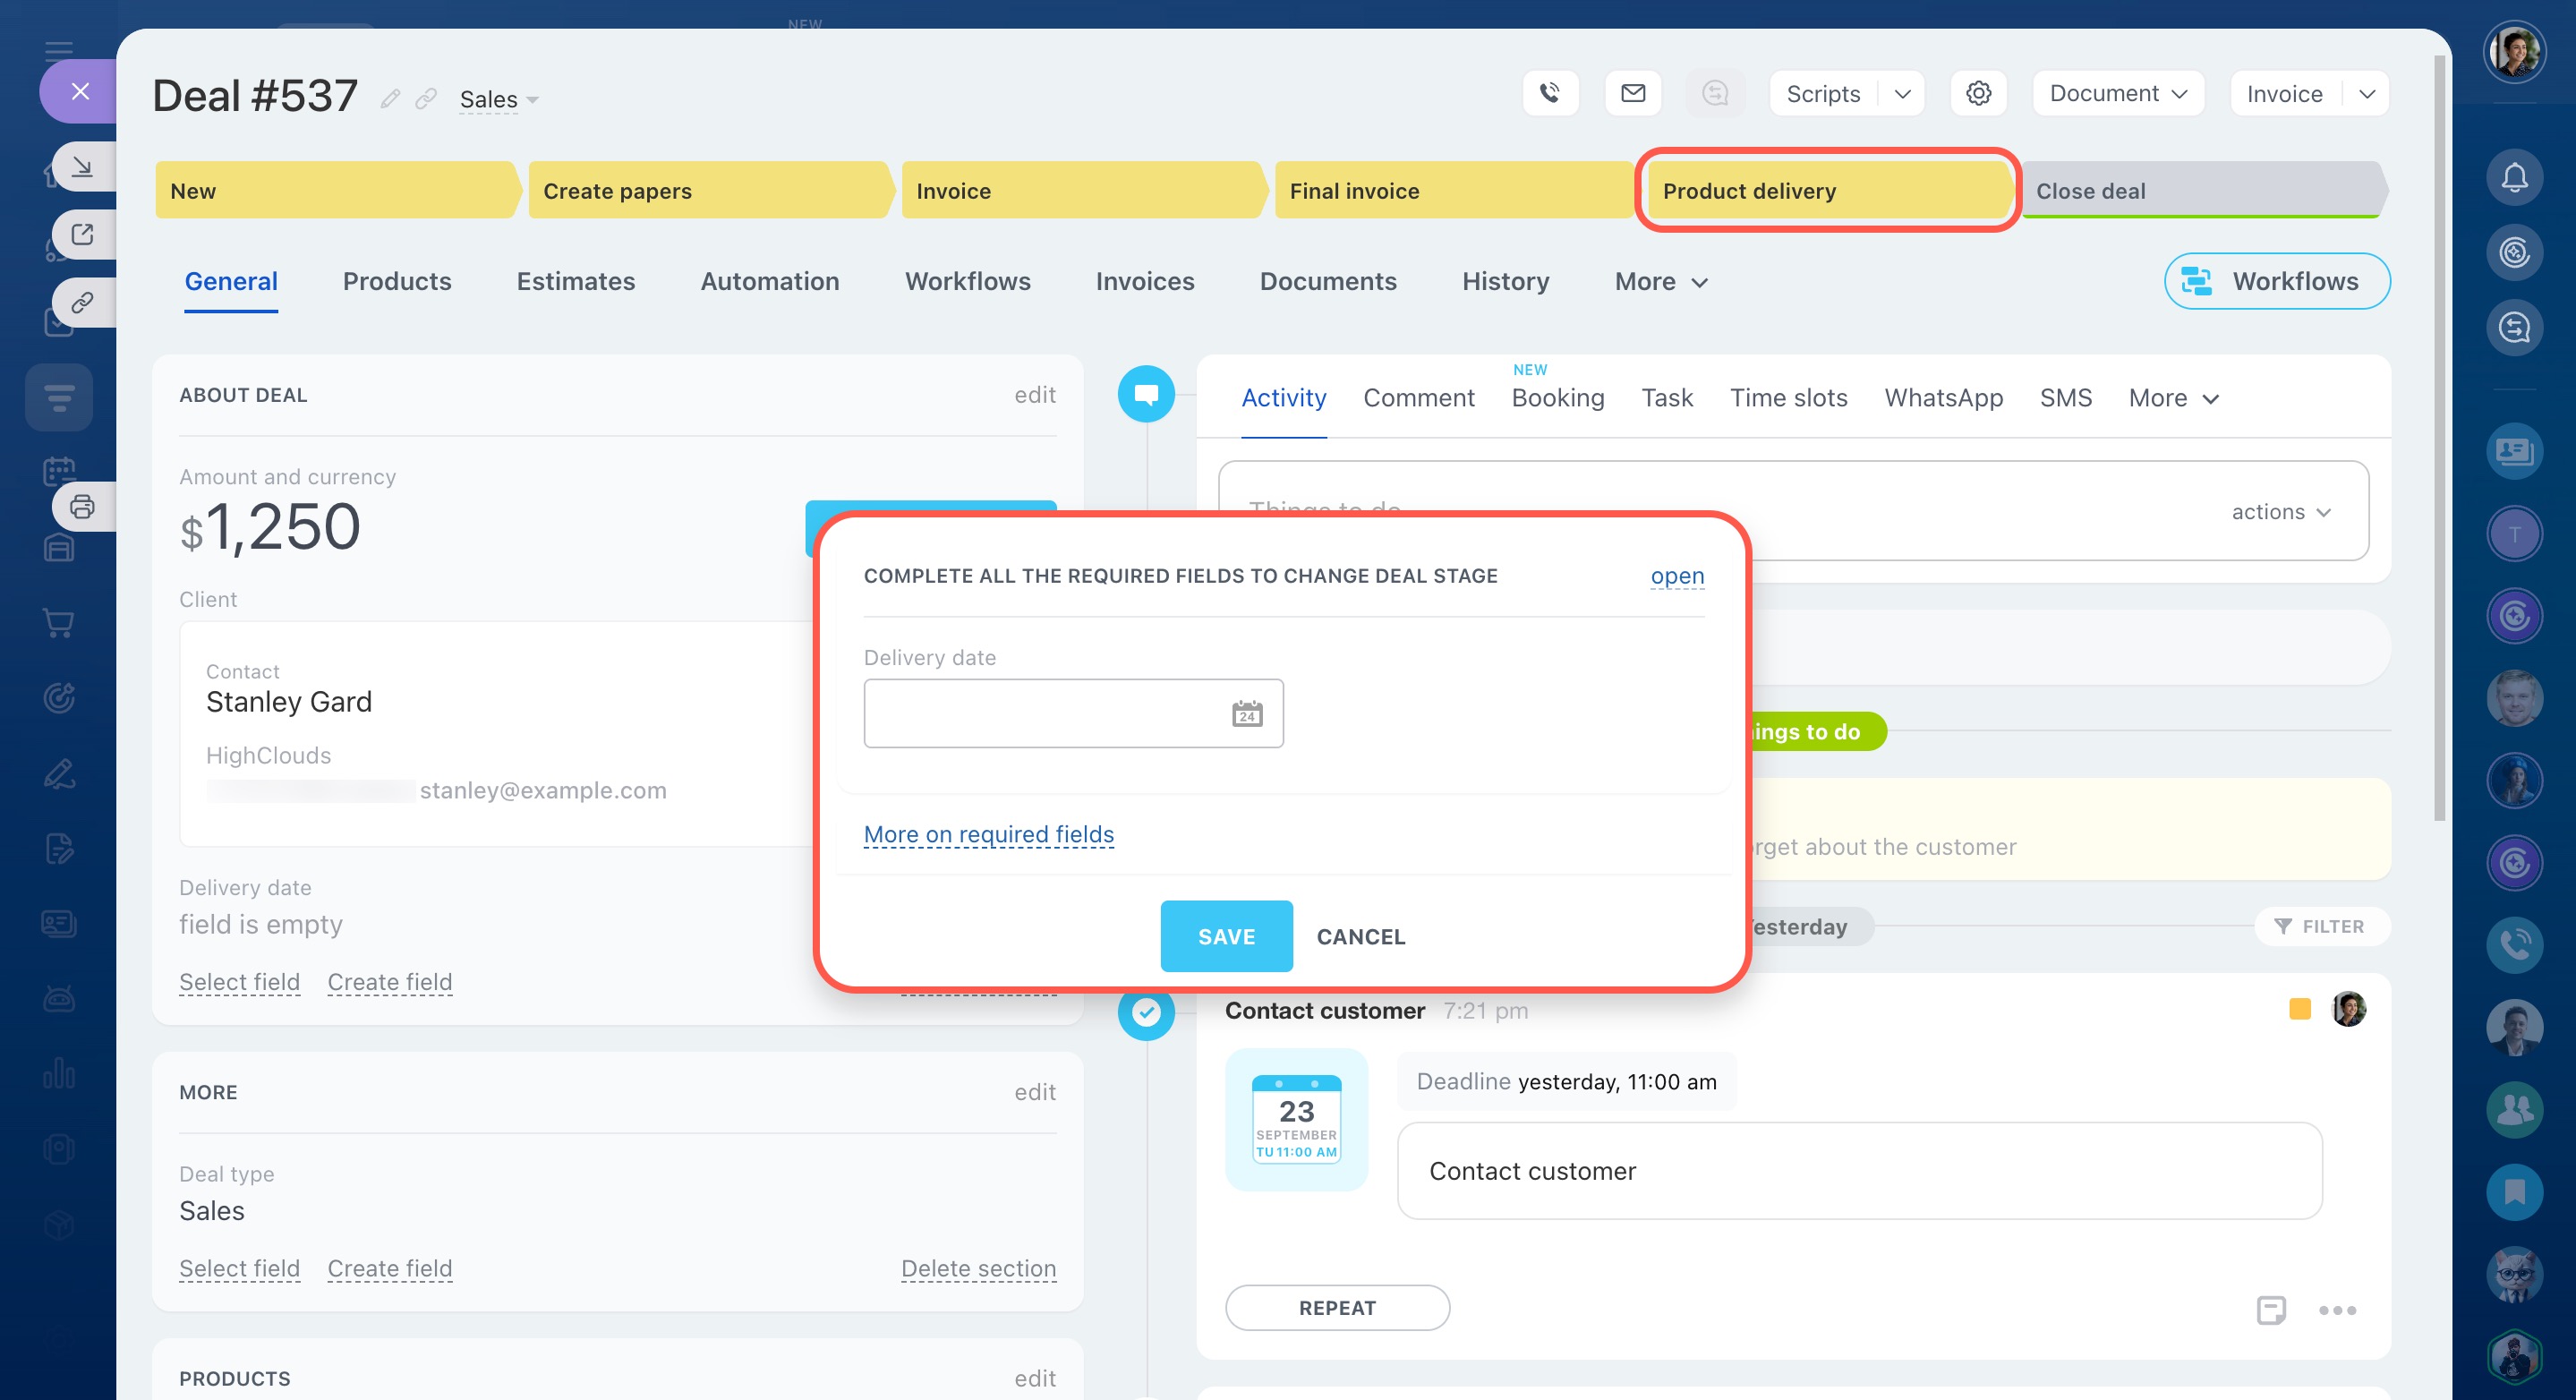Click the phone call icon in header
Image resolution: width=2576 pixels, height=1400 pixels.
pos(1550,93)
